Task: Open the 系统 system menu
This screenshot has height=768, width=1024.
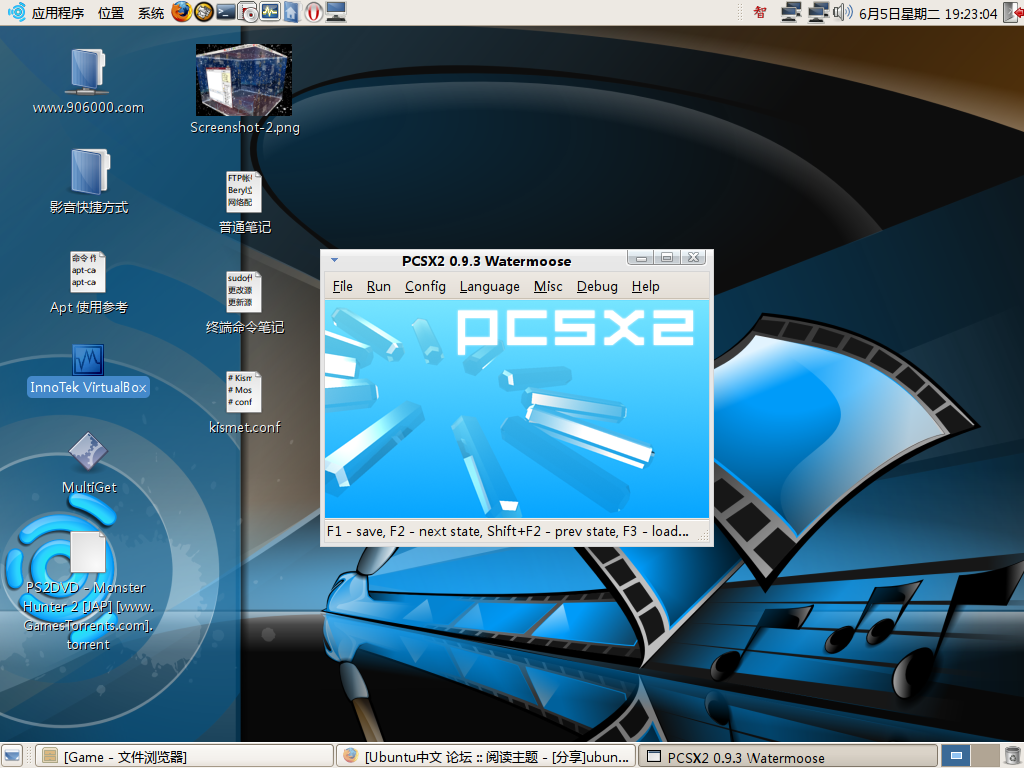Action: point(151,13)
